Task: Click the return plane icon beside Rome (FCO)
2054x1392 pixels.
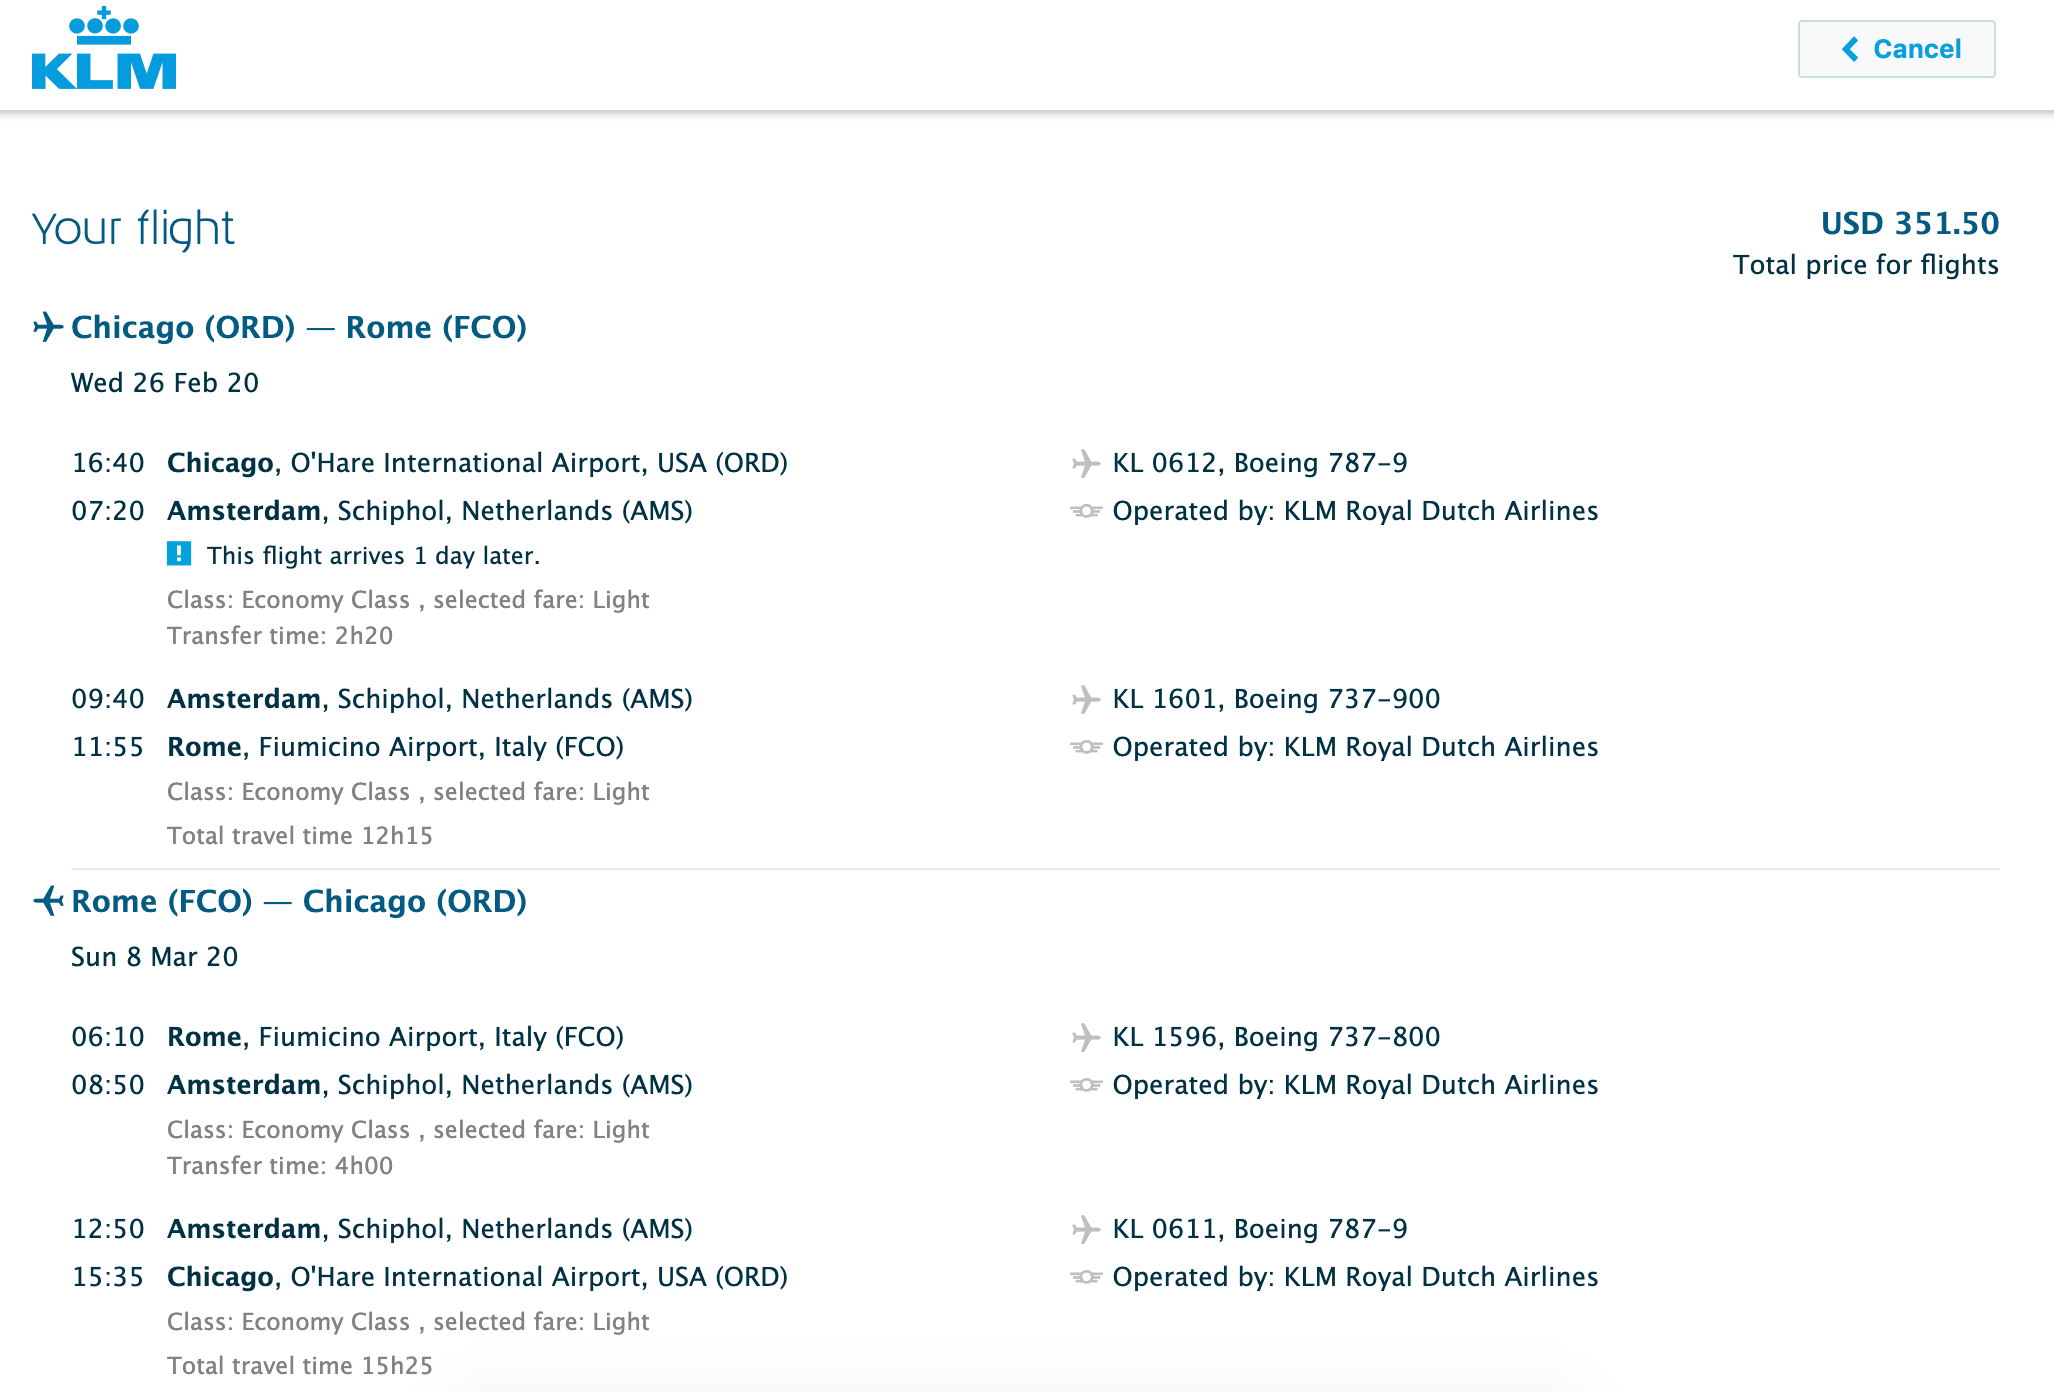Action: click(x=49, y=901)
